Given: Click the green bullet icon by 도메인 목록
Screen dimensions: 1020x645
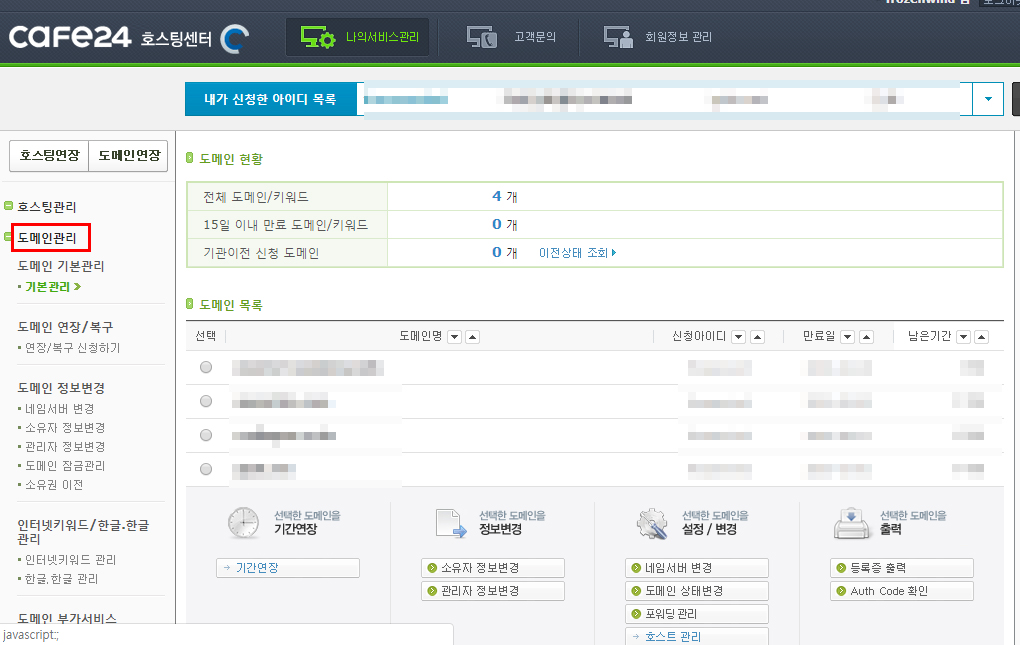Looking at the screenshot, I should 190,304.
